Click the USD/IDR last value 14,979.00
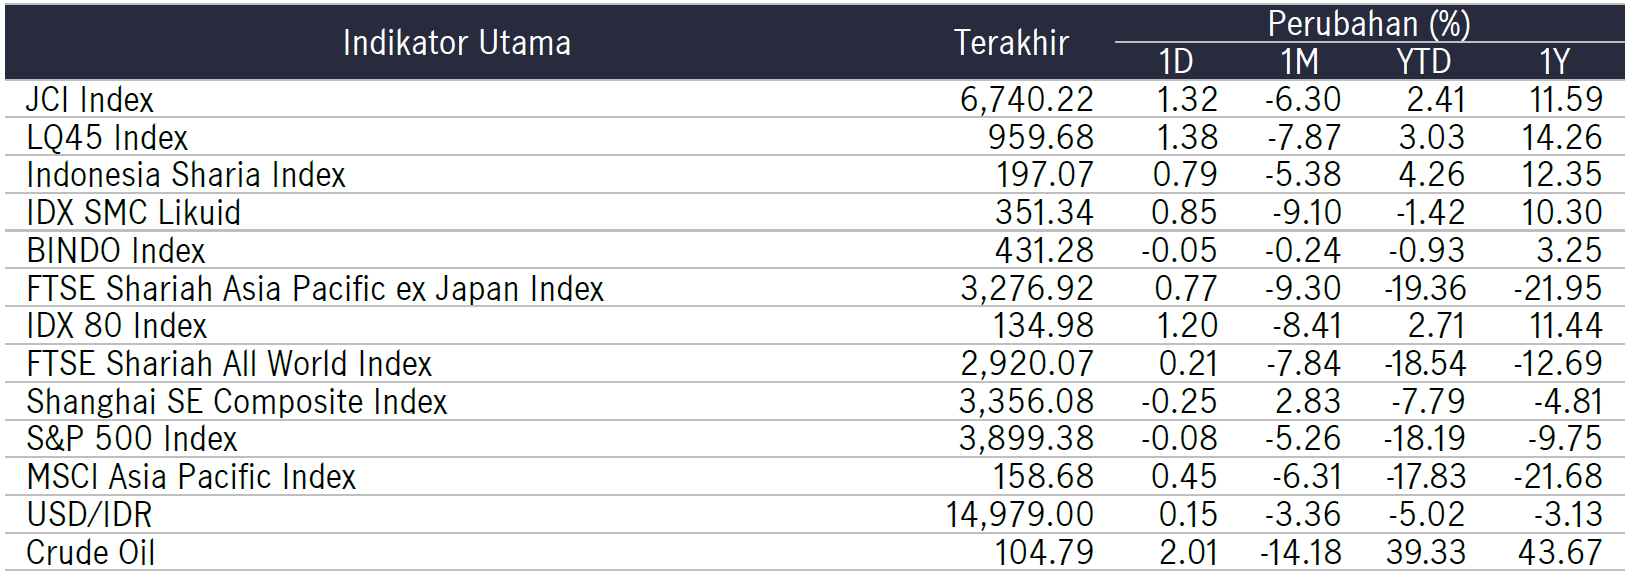 1020,515
